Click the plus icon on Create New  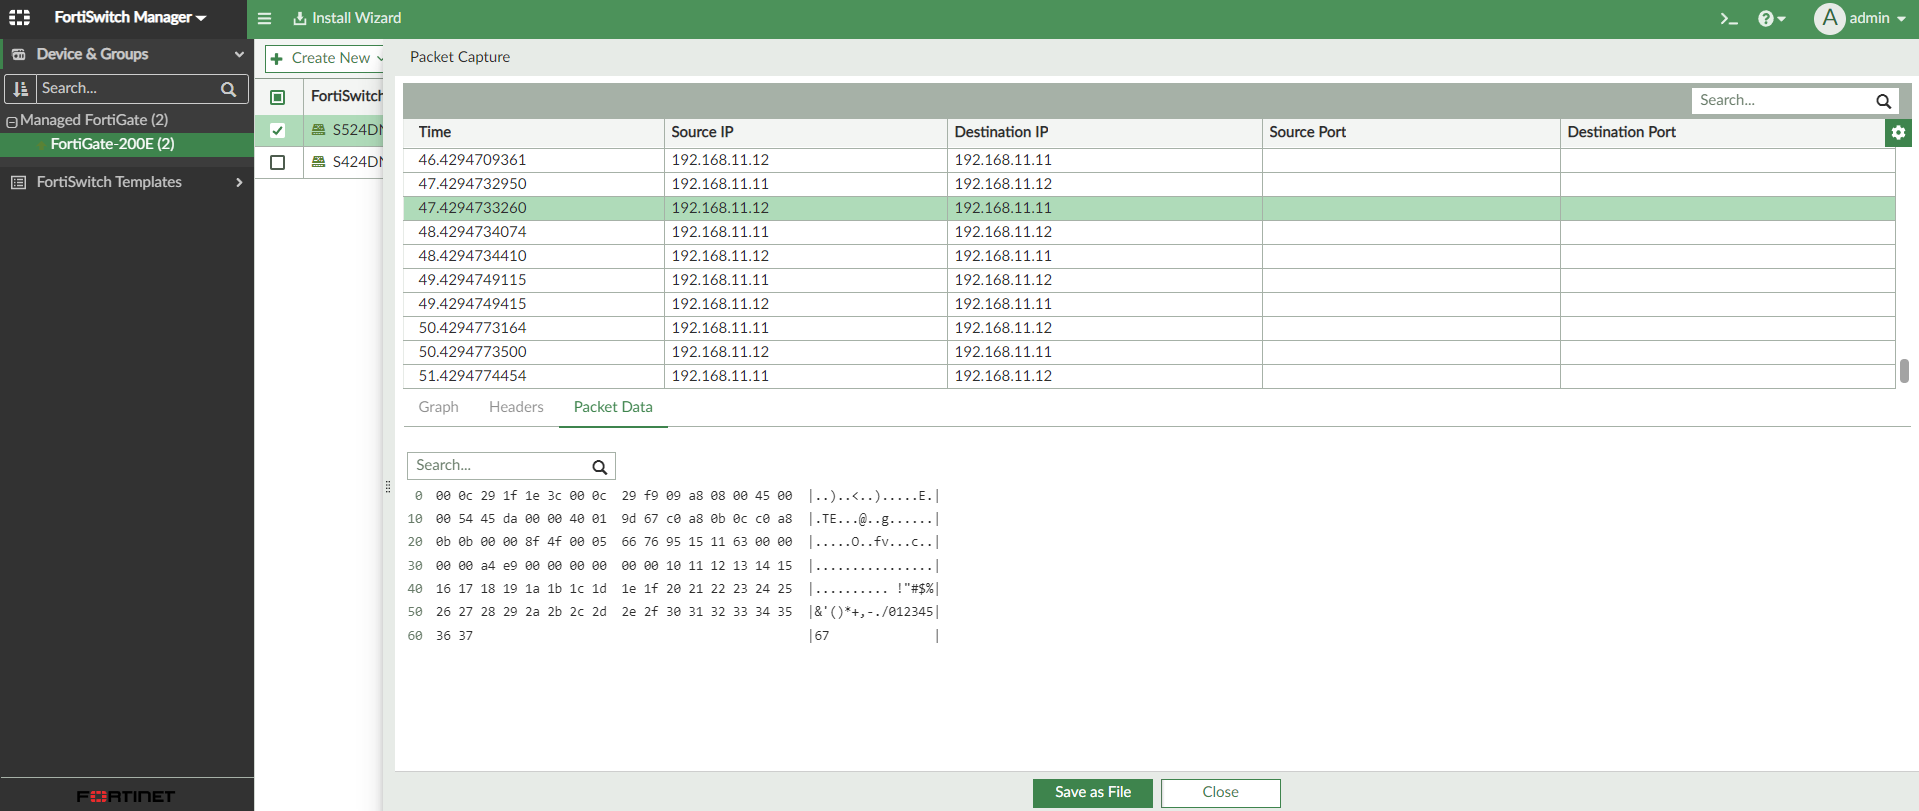pos(277,58)
